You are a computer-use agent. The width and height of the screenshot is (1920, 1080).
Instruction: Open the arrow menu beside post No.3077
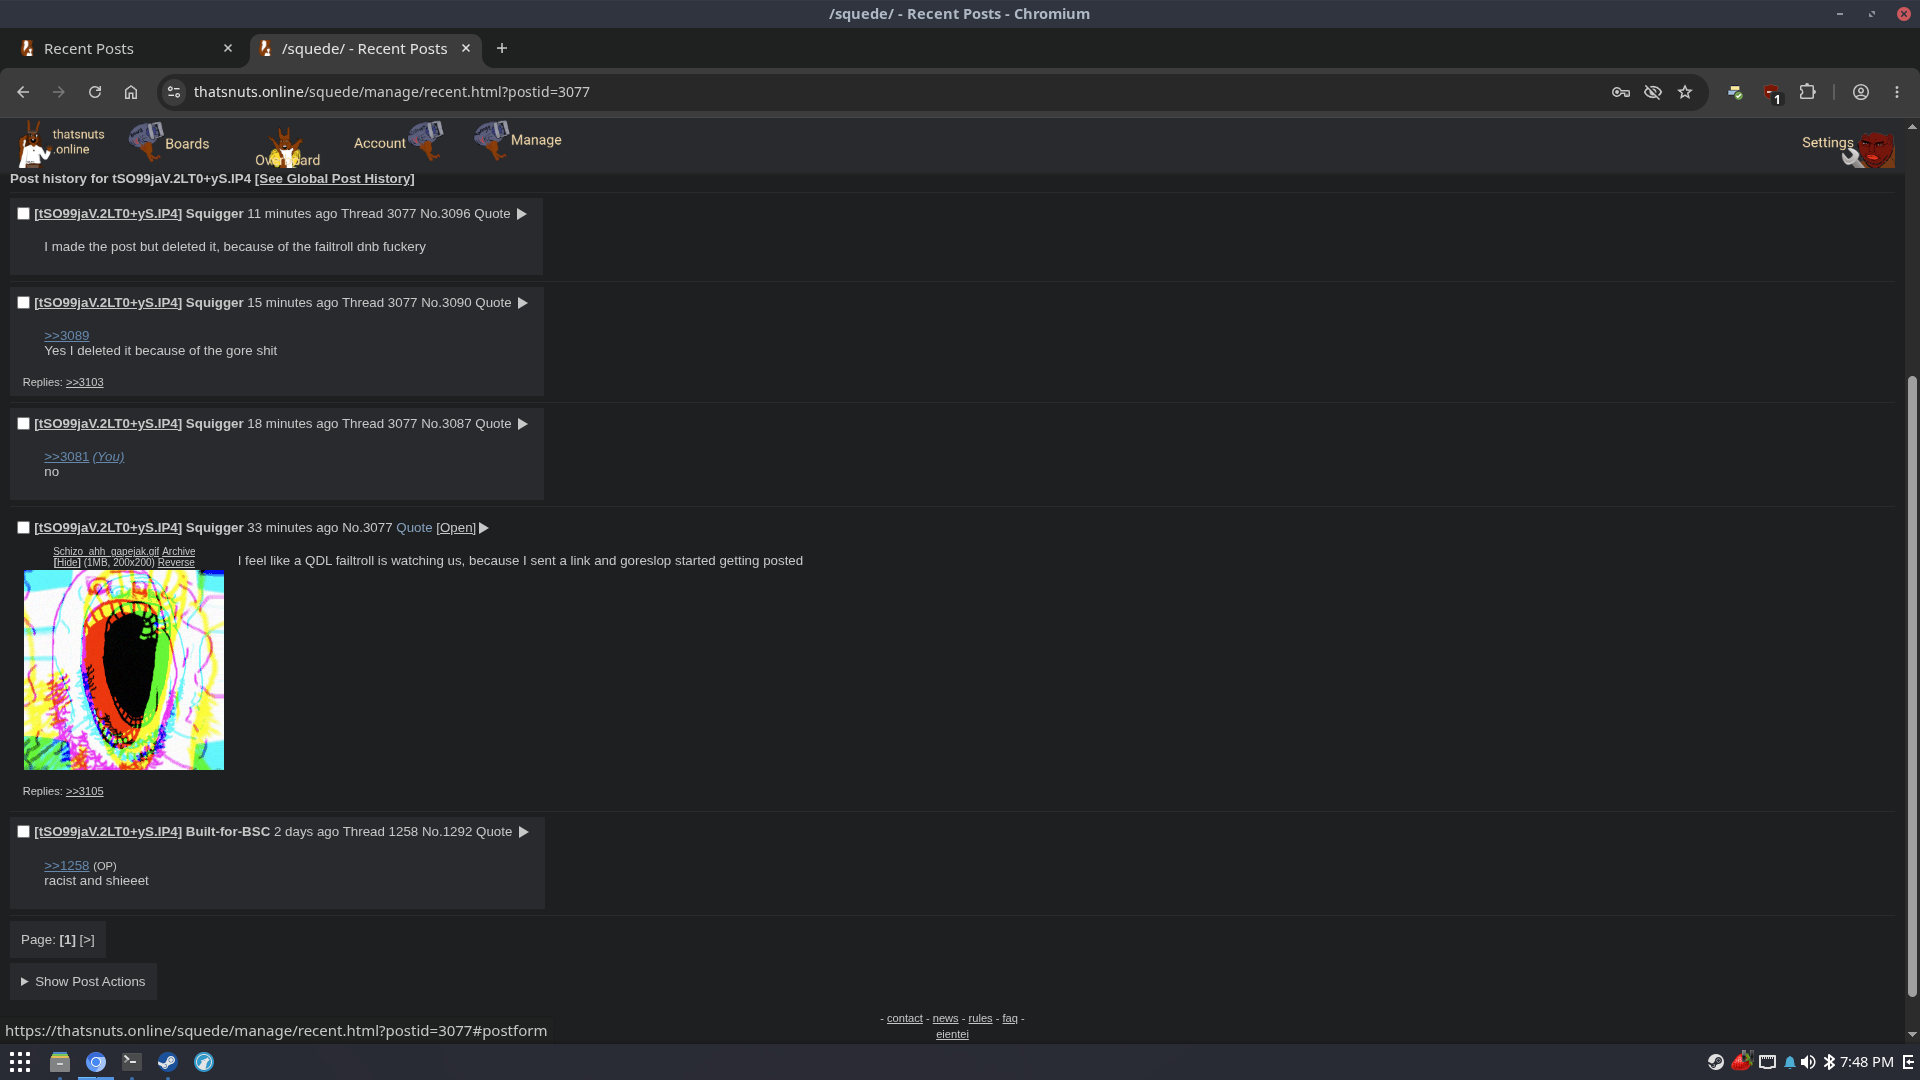pos(484,528)
